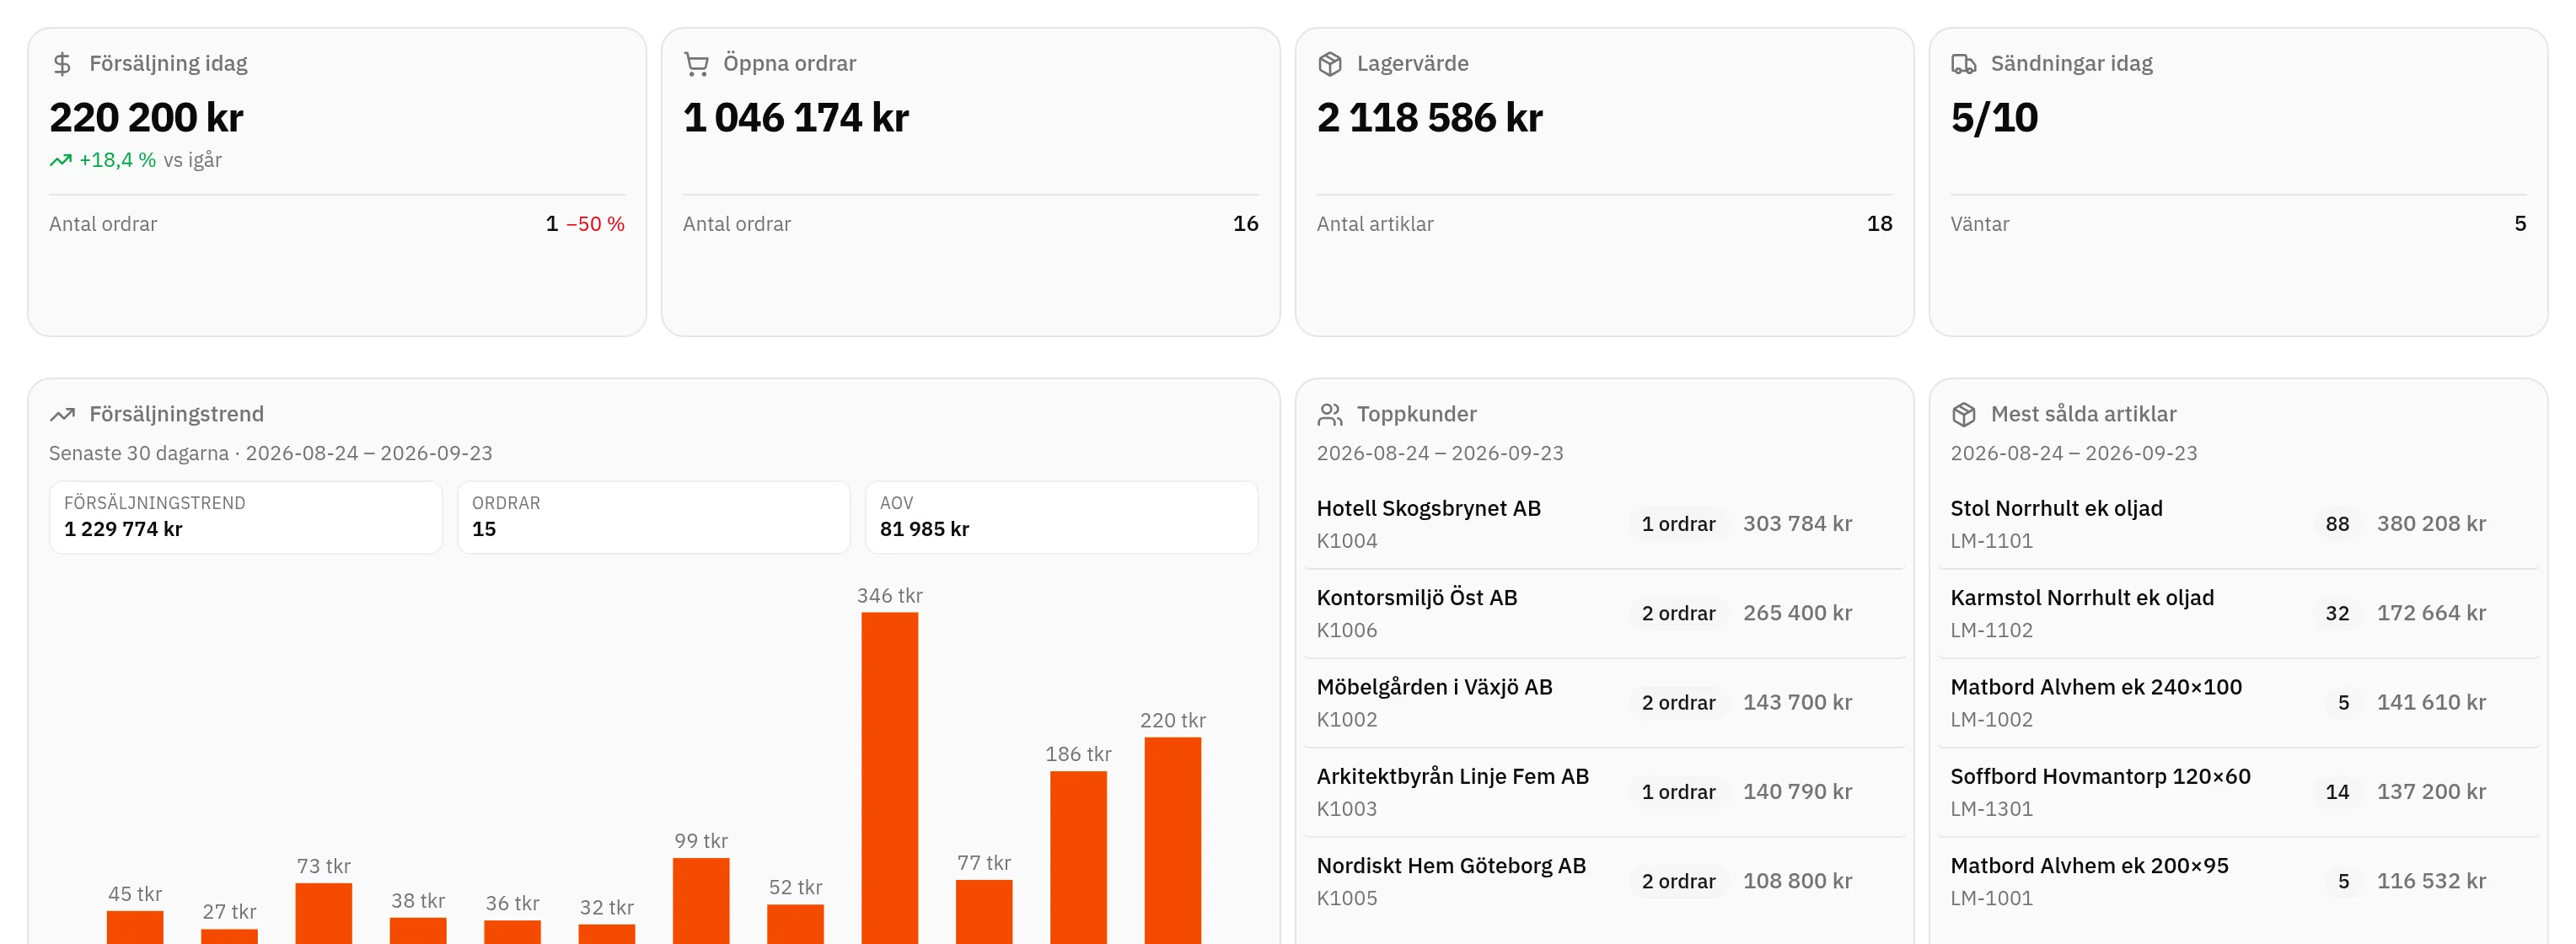
Task: Click the package icon beside Lagervärde
Action: [x=1330, y=64]
